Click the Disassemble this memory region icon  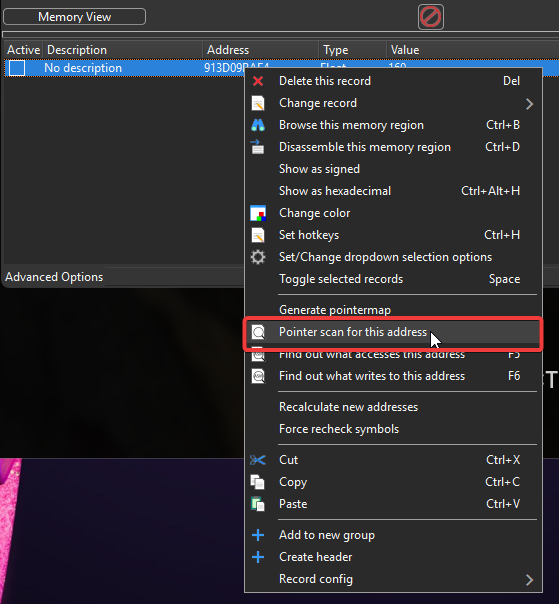[x=257, y=147]
